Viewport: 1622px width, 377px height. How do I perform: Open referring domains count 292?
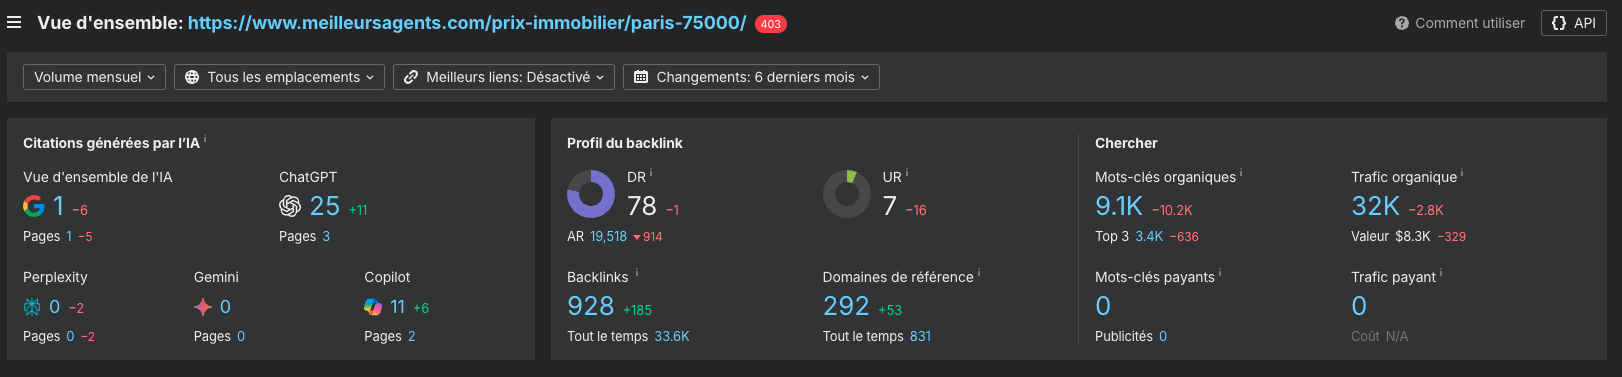[x=846, y=306]
